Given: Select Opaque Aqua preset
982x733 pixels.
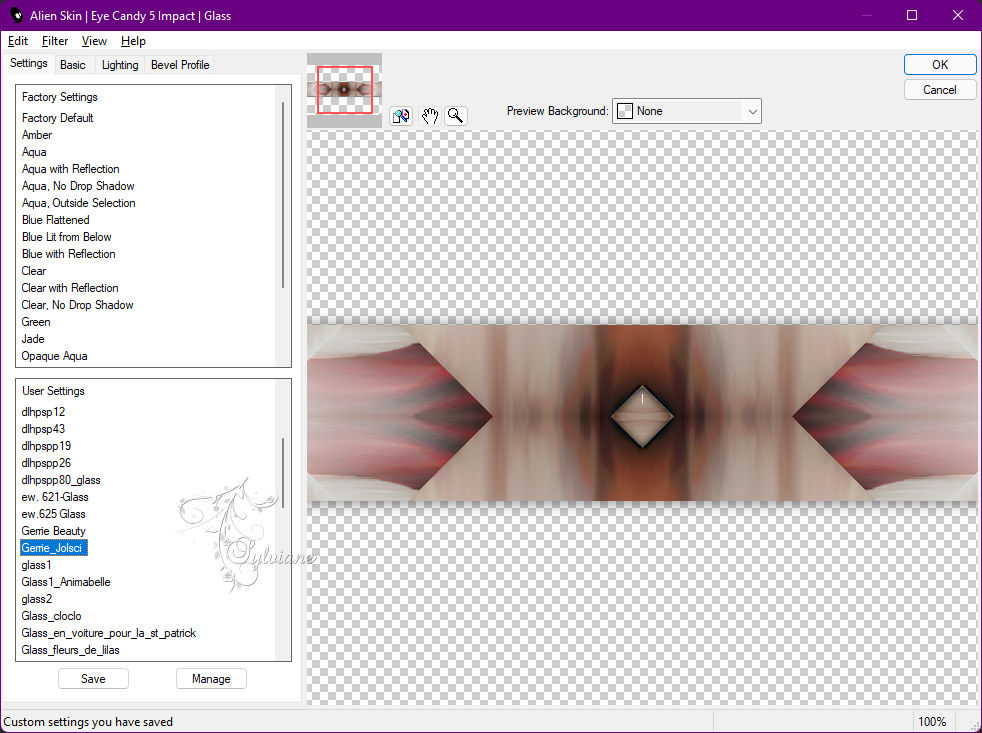Looking at the screenshot, I should click(54, 356).
